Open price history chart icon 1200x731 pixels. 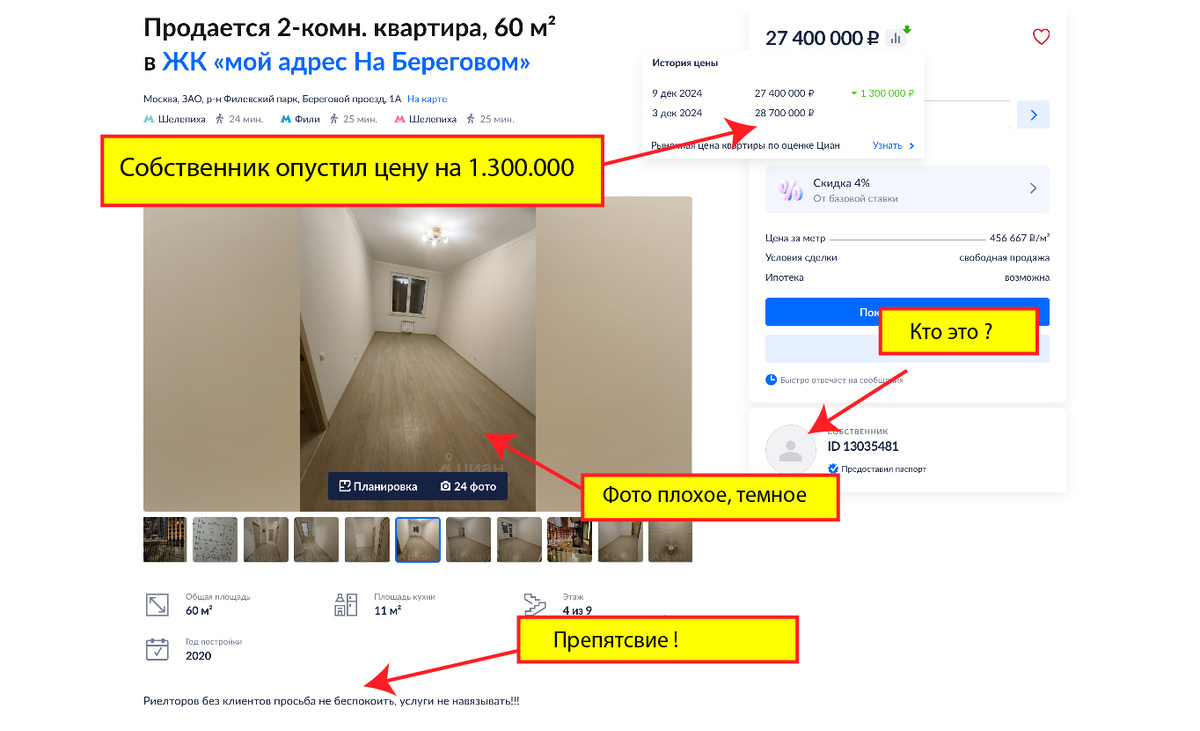click(x=896, y=39)
